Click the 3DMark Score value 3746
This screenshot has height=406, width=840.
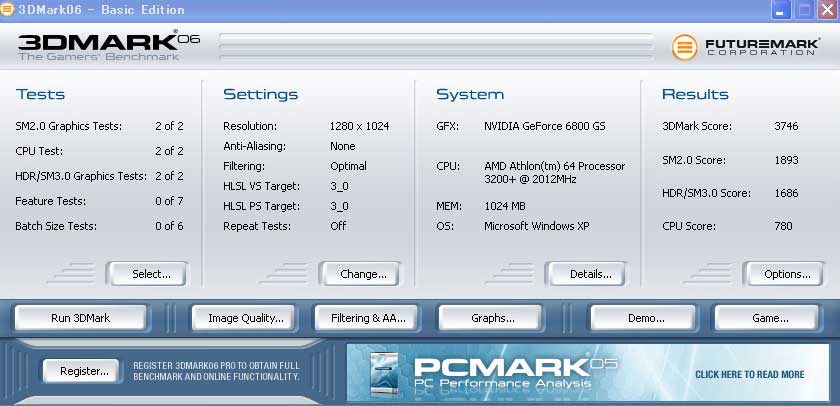[786, 126]
